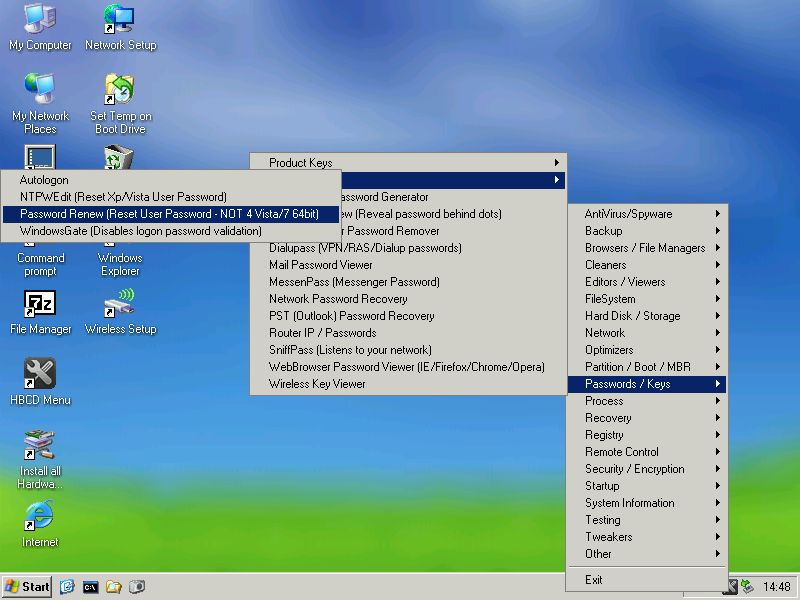This screenshot has width=800, height=600.
Task: Click the Start button
Action: tap(27, 587)
